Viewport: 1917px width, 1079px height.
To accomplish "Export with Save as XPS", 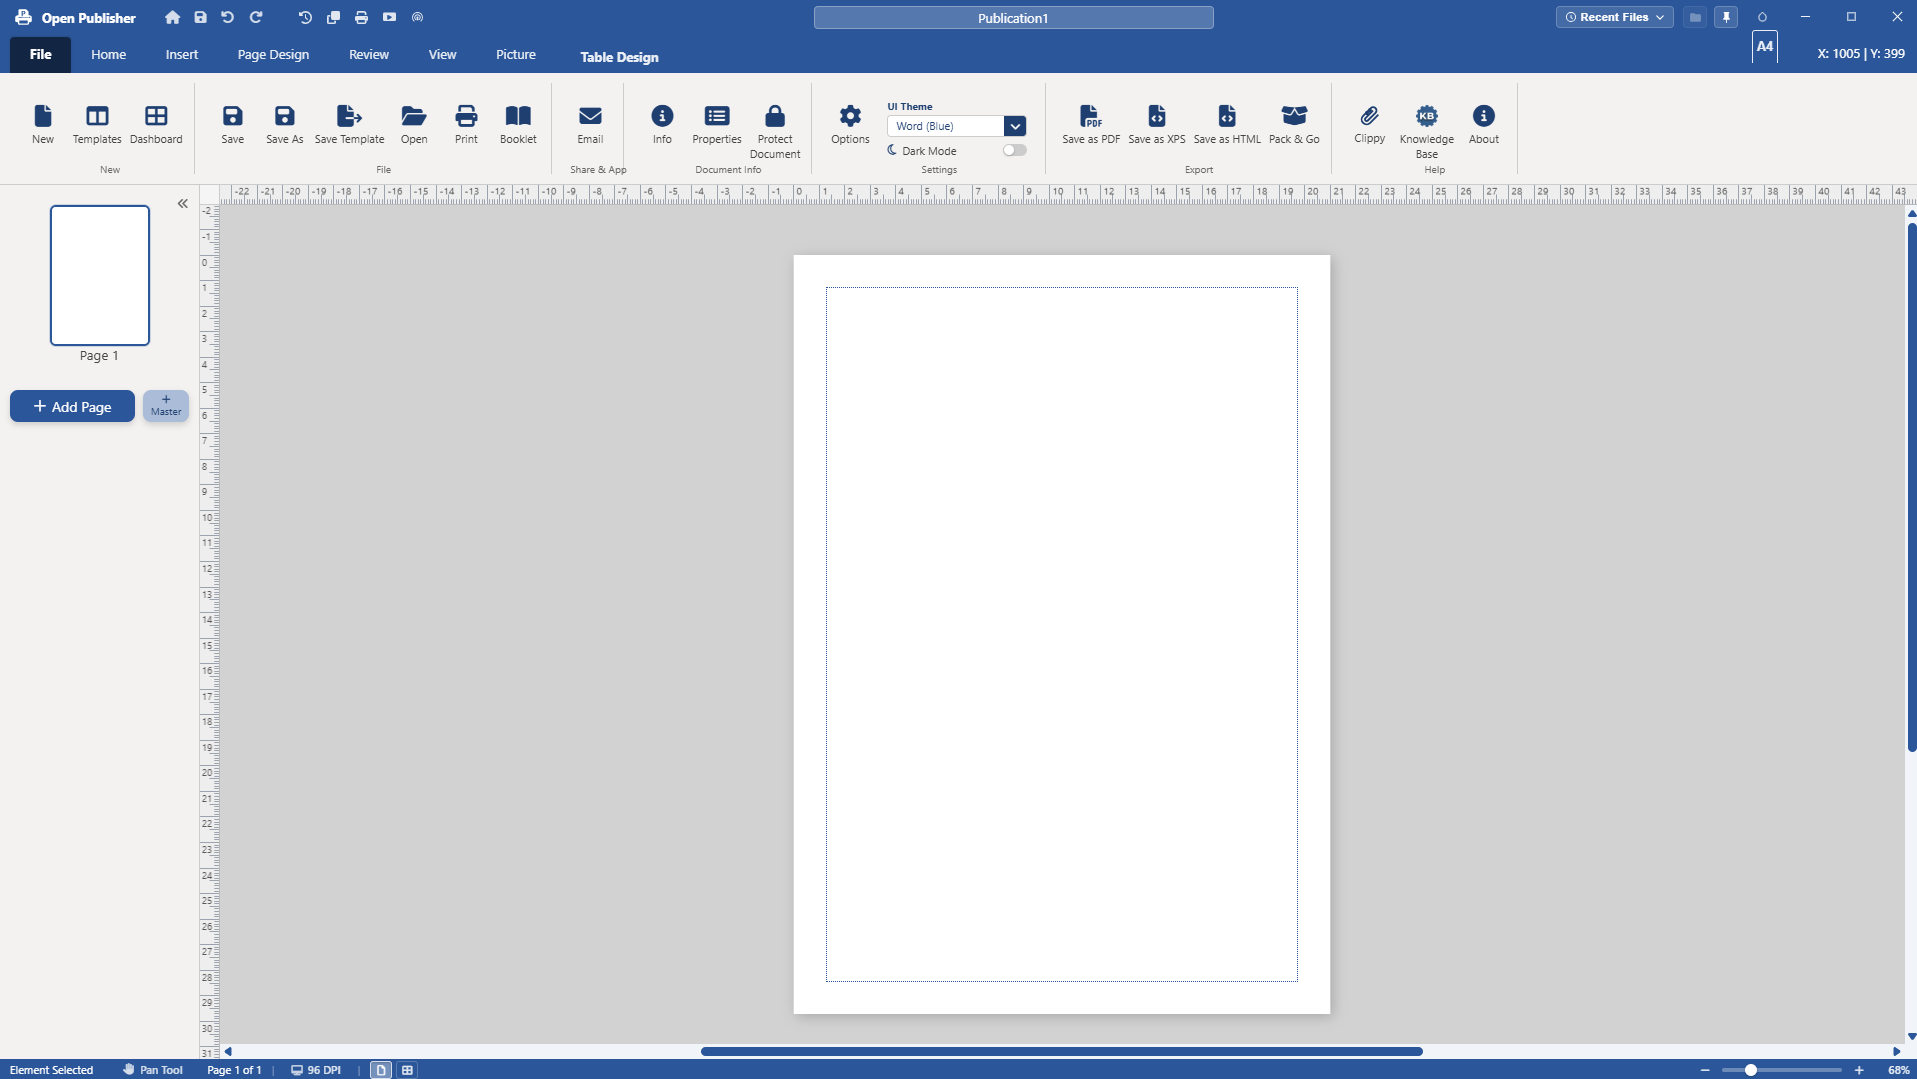I will pyautogui.click(x=1157, y=125).
